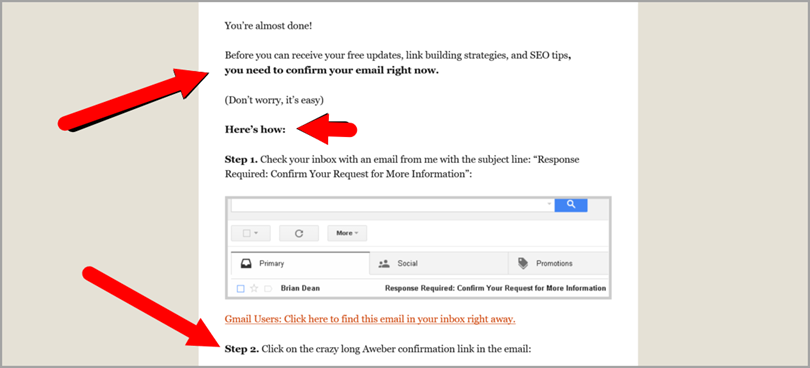Switch to the Primary inbox tab
This screenshot has width=810, height=368.
coord(300,264)
